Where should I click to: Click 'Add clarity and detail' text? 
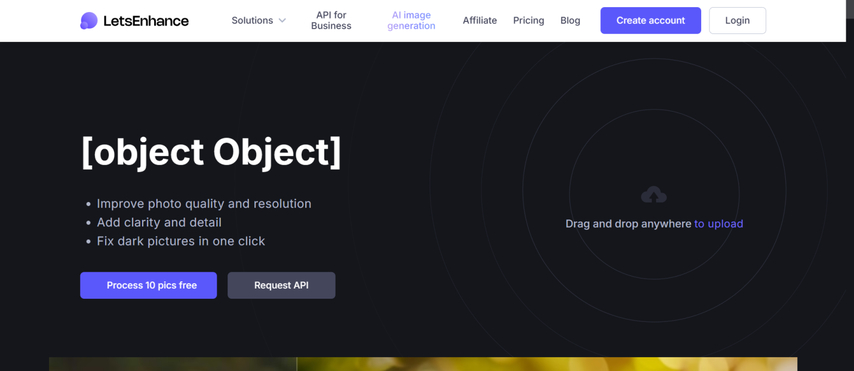(159, 222)
